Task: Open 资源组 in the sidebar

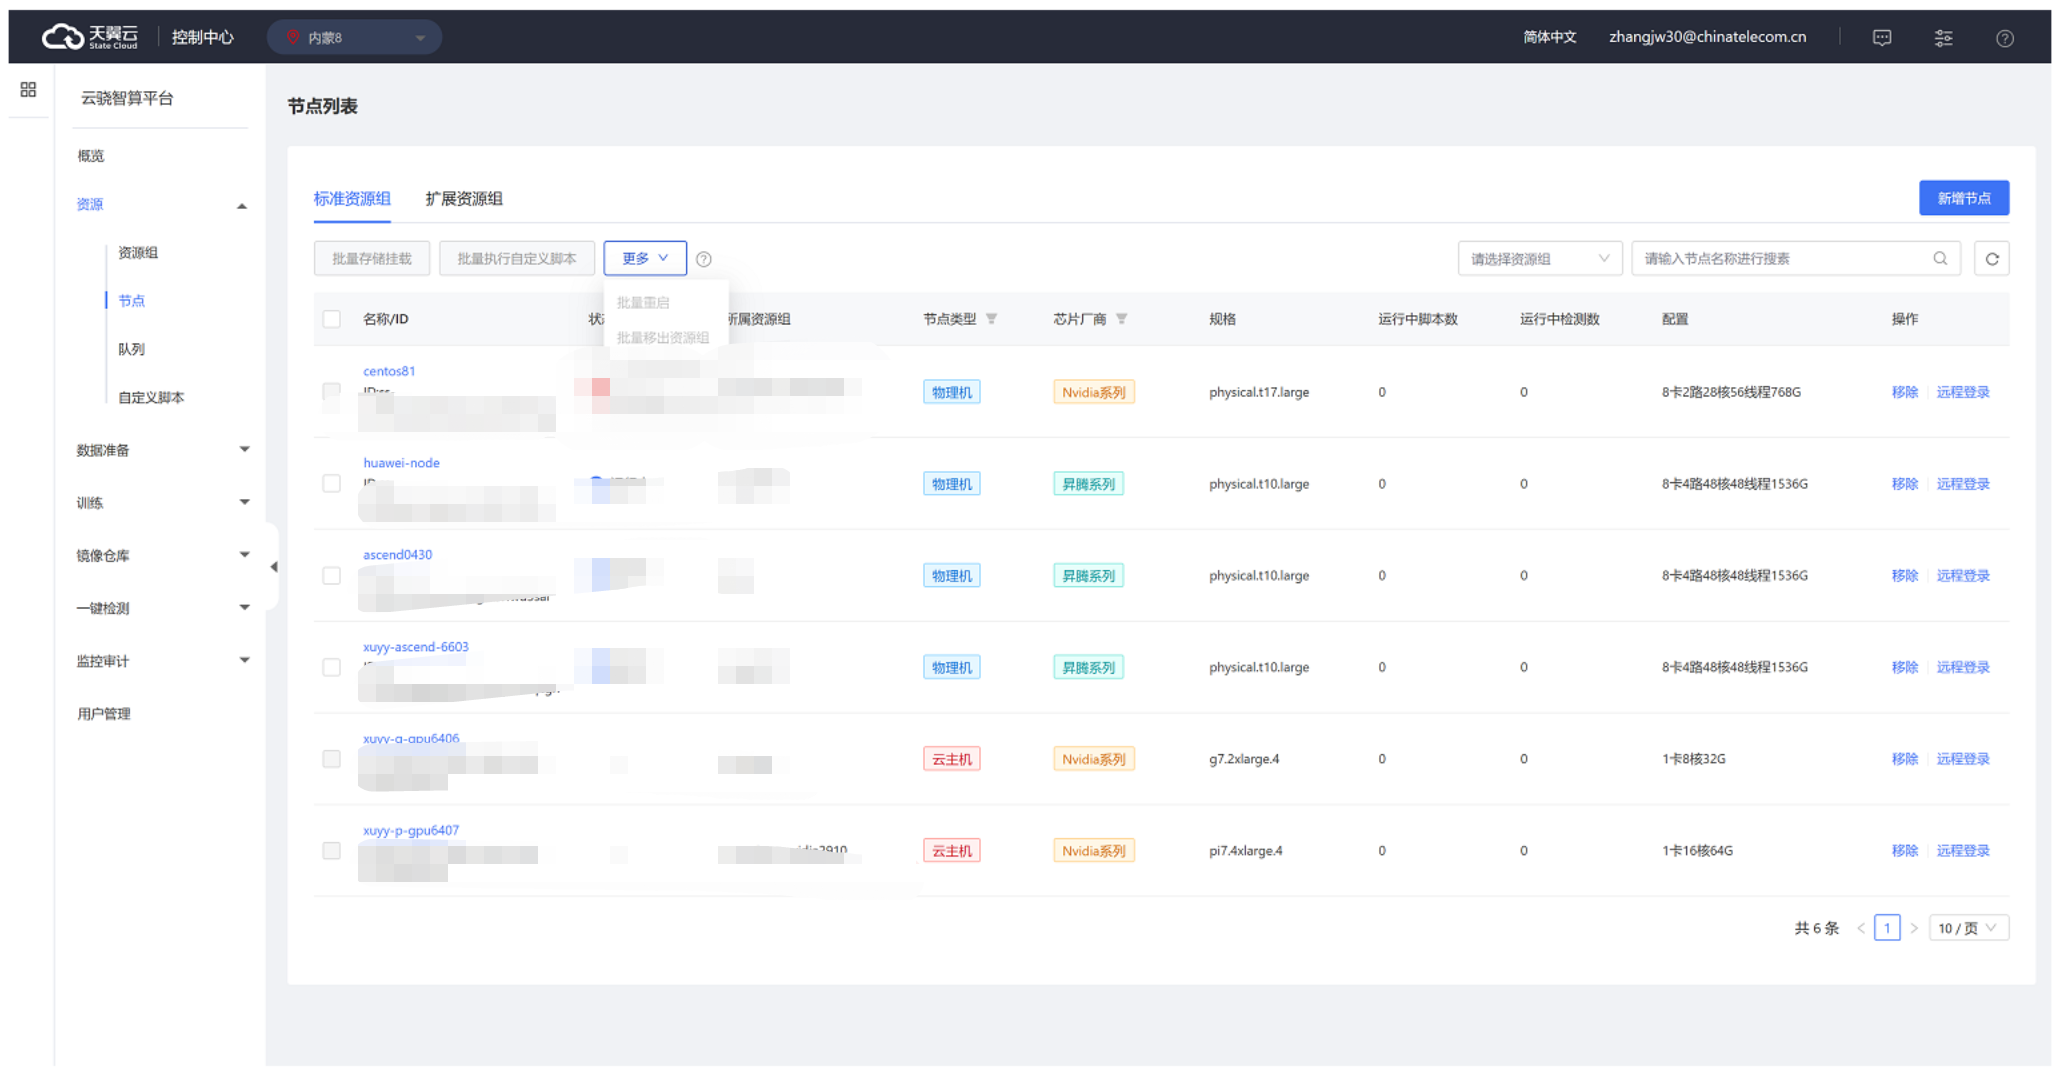Action: (x=138, y=252)
